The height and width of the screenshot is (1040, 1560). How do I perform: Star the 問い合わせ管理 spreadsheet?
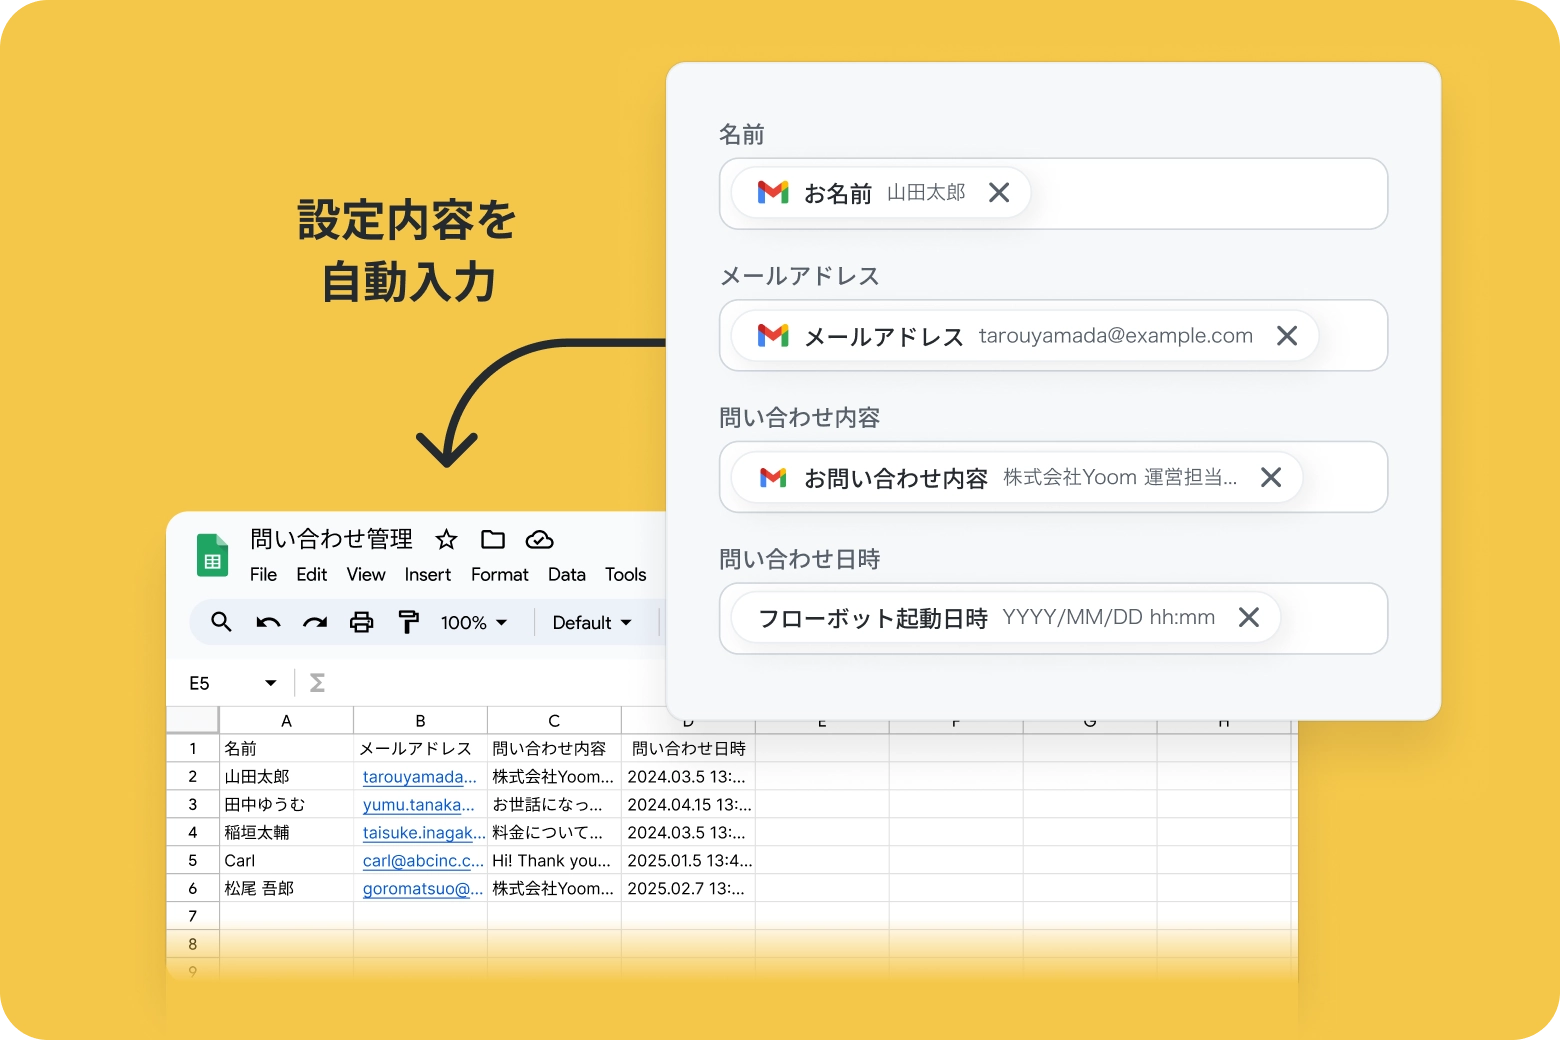pyautogui.click(x=446, y=540)
